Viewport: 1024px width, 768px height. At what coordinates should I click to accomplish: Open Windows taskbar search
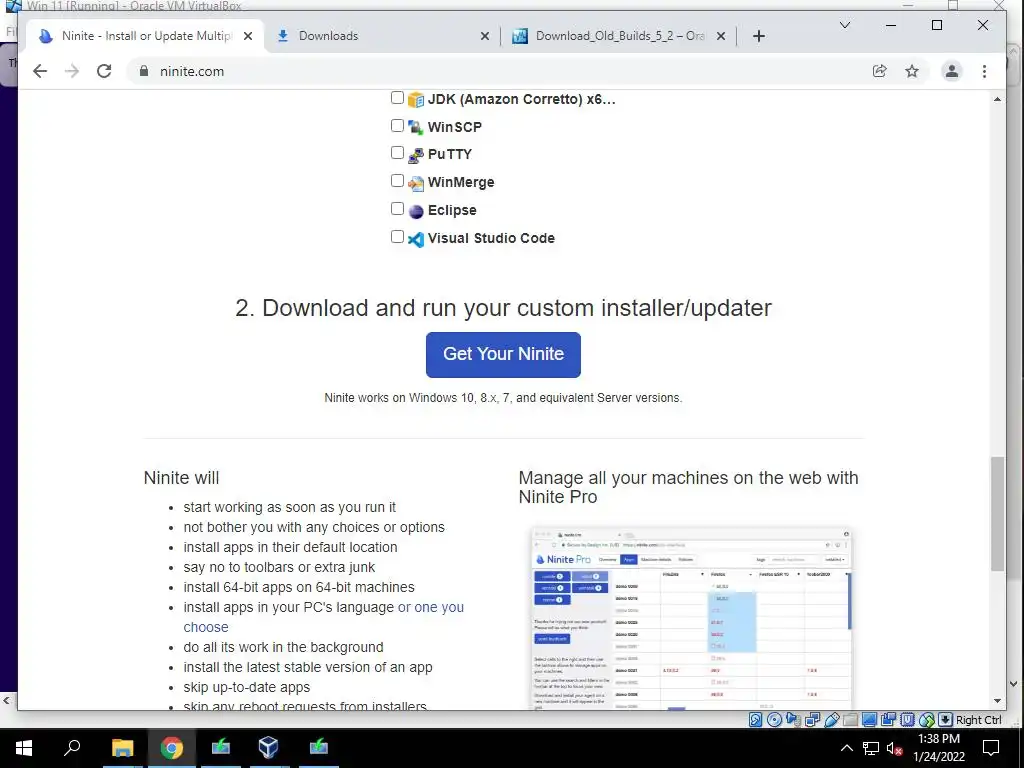point(72,748)
